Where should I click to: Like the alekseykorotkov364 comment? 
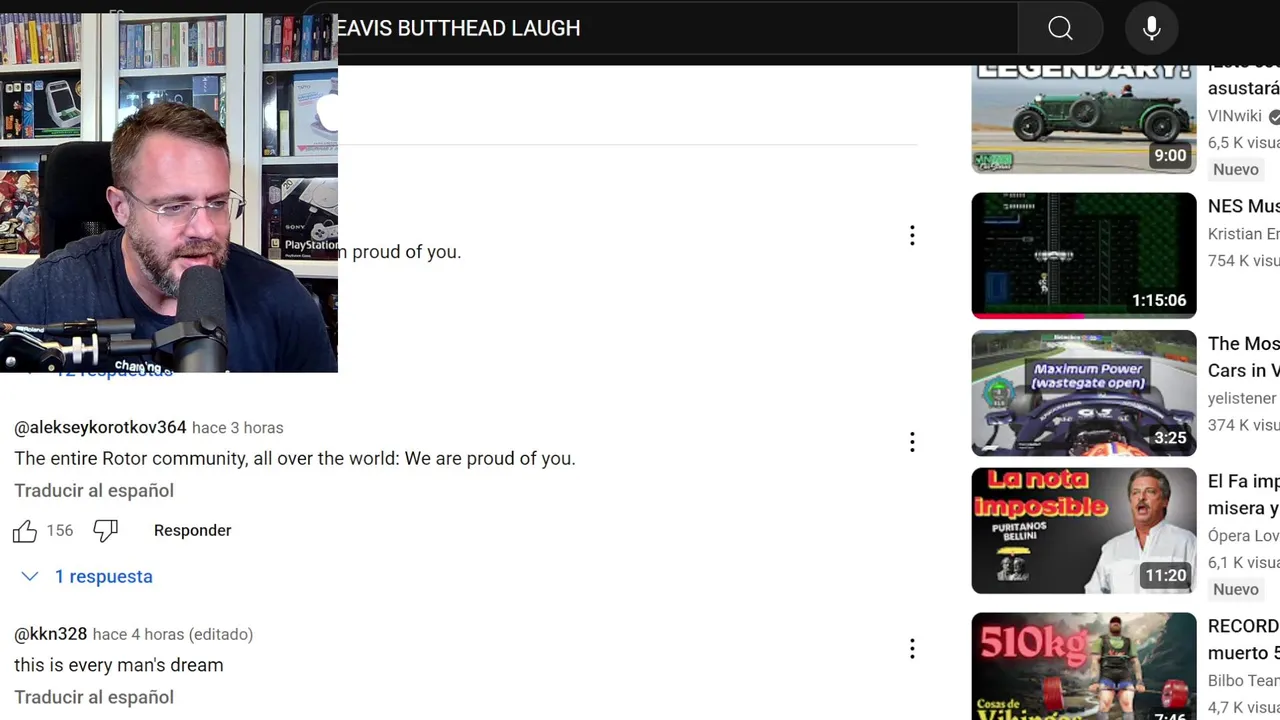[x=25, y=531]
